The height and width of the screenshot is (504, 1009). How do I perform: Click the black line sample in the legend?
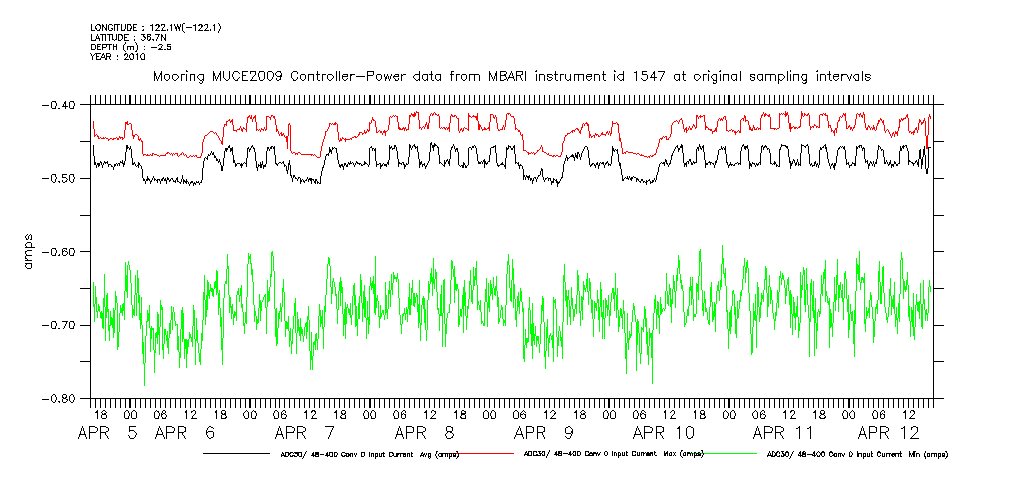point(240,454)
